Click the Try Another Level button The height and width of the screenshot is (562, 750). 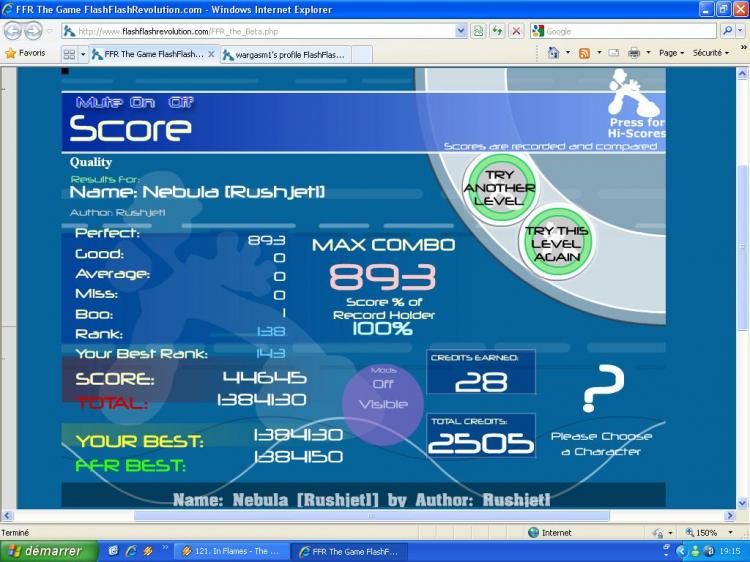tap(500, 187)
